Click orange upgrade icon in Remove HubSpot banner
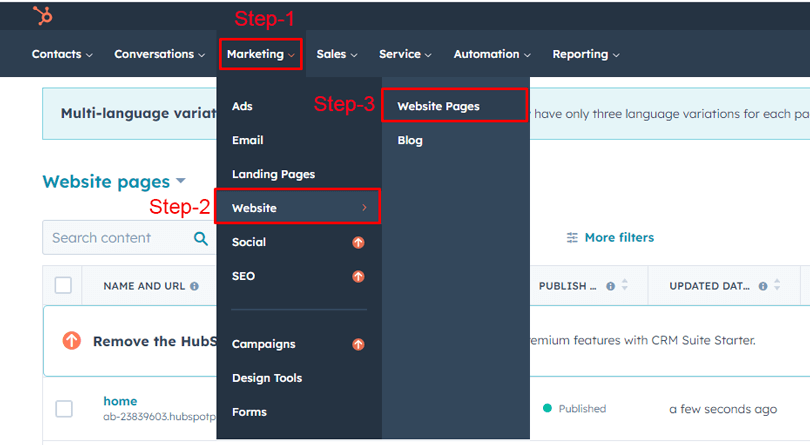Image resolution: width=810 pixels, height=445 pixels. point(72,341)
